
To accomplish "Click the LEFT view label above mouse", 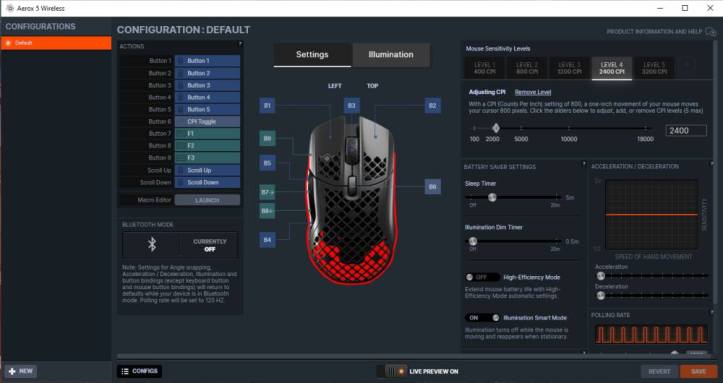I will (x=335, y=86).
